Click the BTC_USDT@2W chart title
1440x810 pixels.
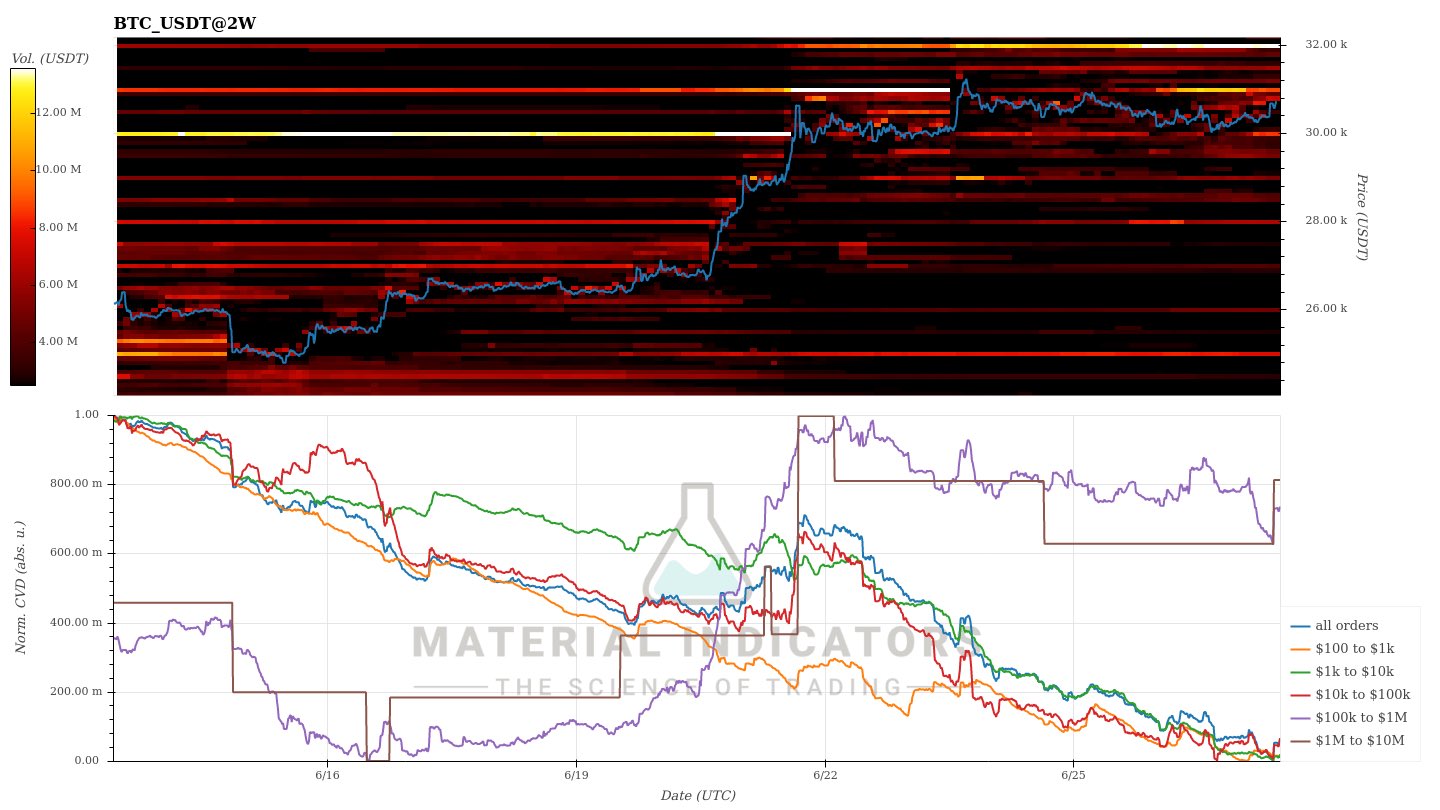coord(185,23)
